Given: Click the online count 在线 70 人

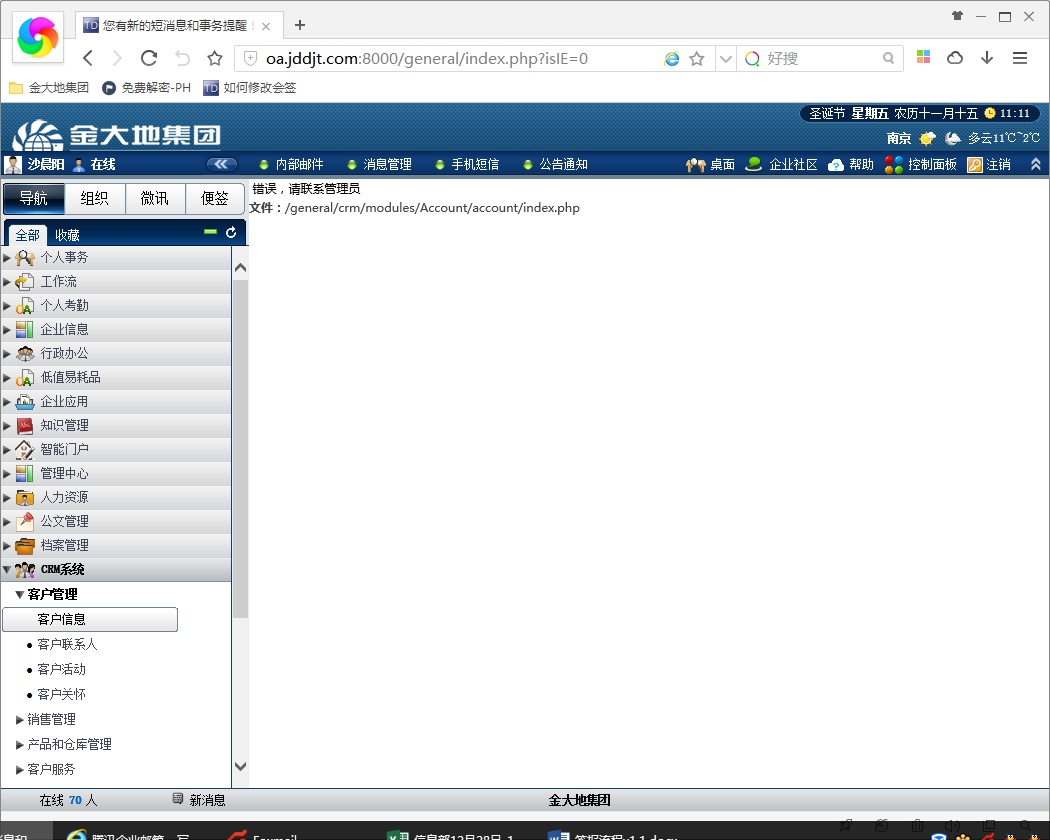Looking at the screenshot, I should click(x=68, y=800).
